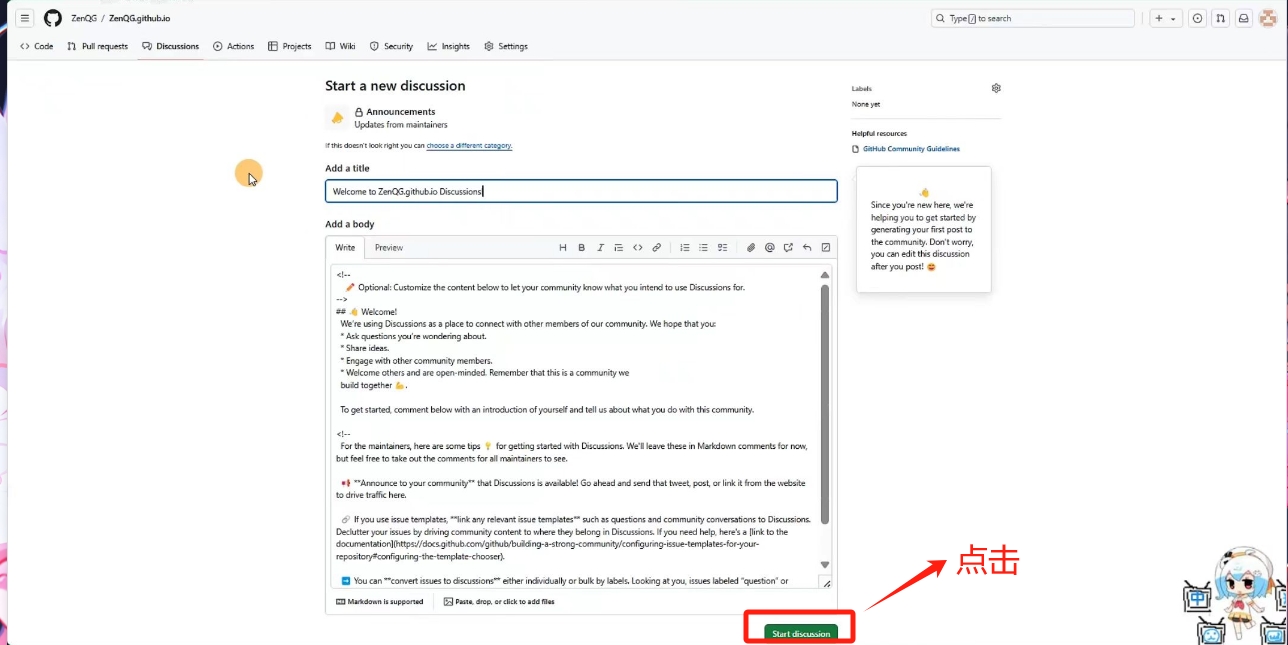Viewport: 1288px width, 645px height.
Task: Apply bold formatting in the editor
Action: (x=582, y=248)
